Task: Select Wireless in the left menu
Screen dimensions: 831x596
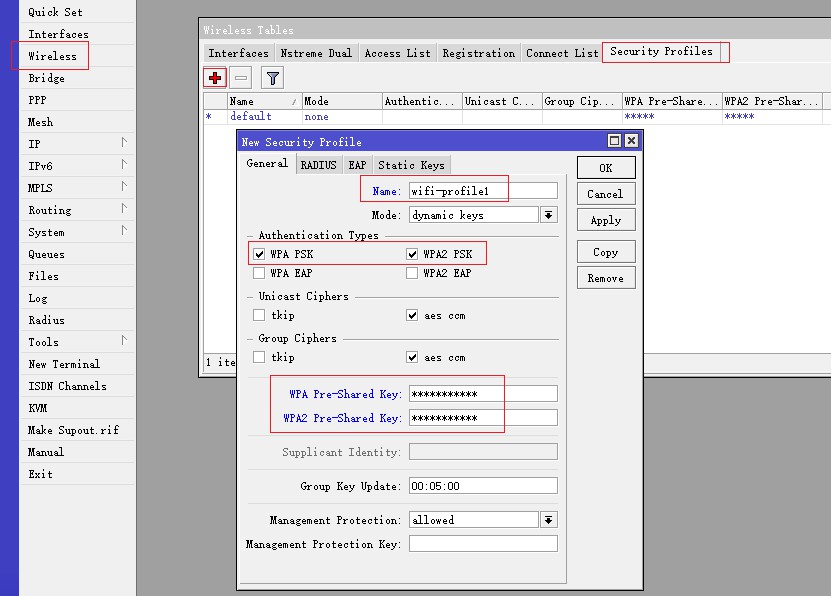Action: [52, 56]
